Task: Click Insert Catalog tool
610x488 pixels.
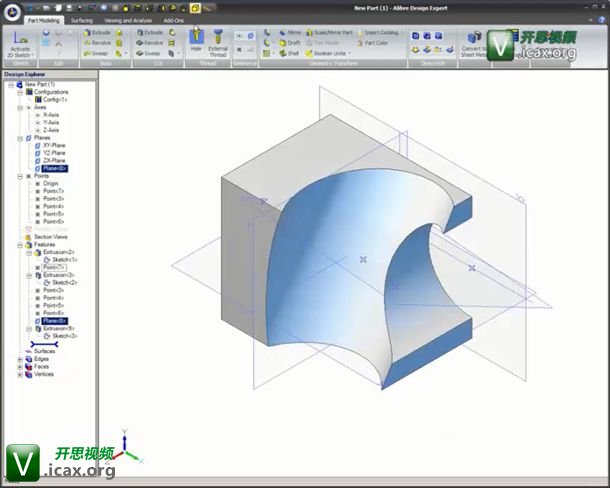Action: point(378,33)
